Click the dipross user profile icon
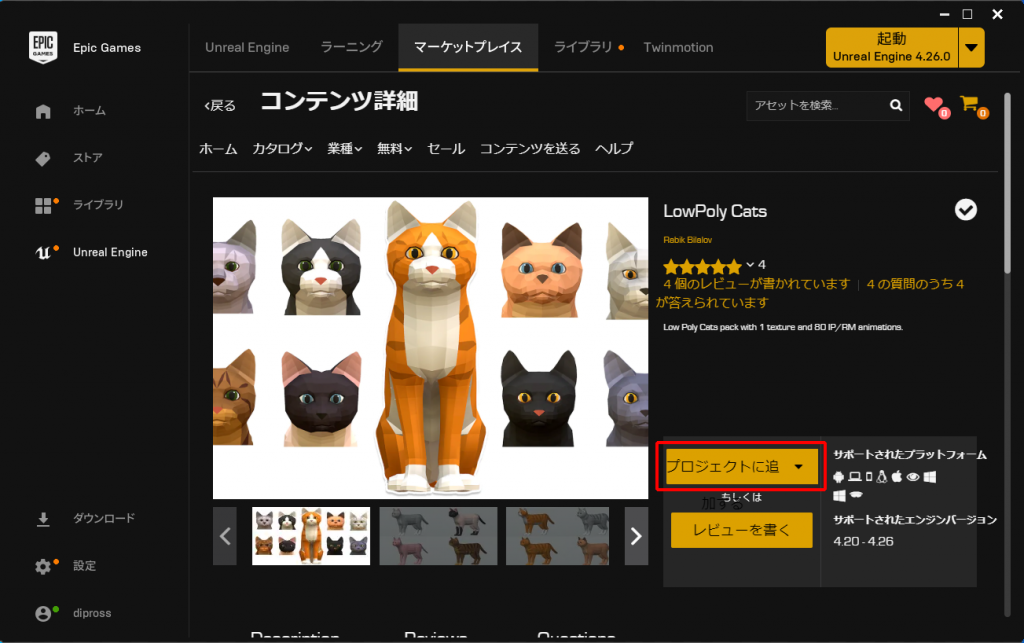The height and width of the screenshot is (643, 1024). tap(43, 614)
